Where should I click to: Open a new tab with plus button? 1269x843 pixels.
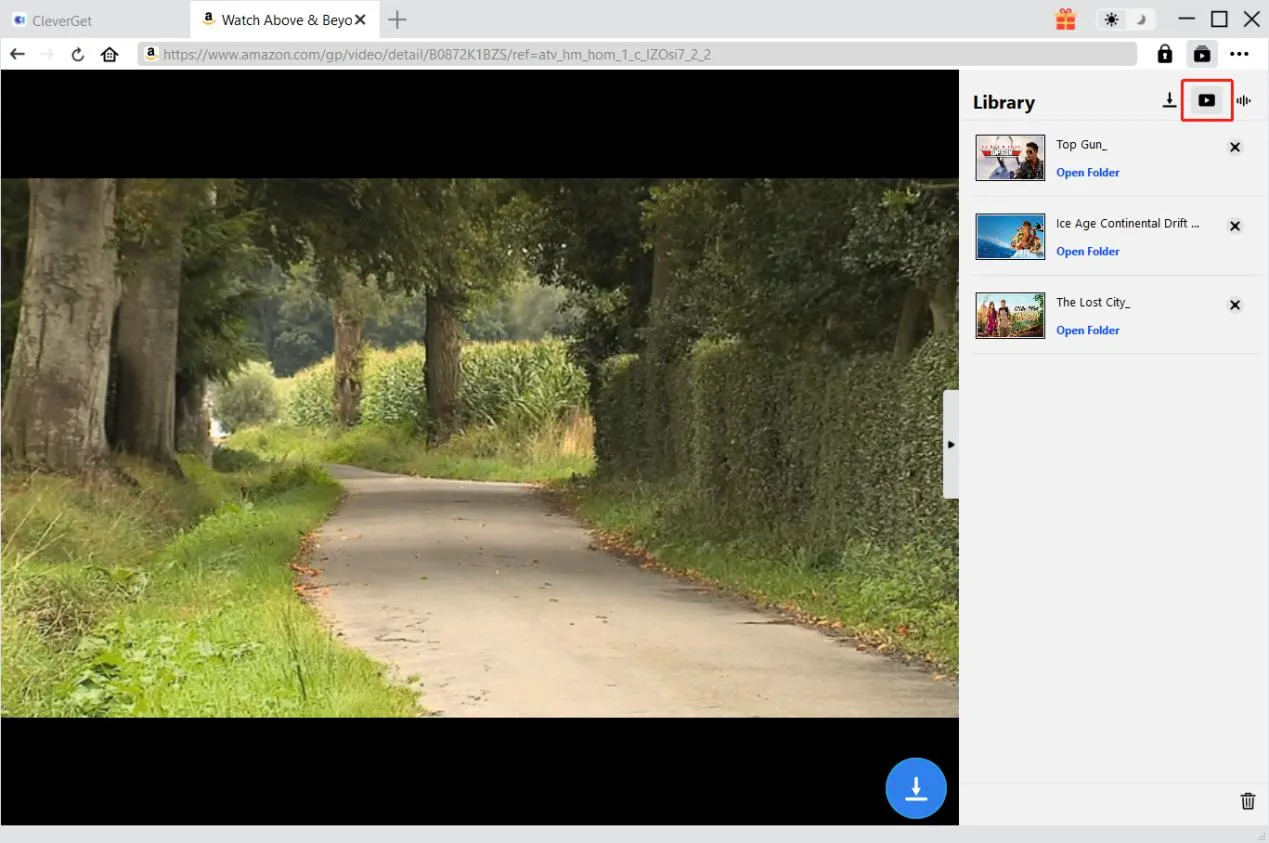[x=397, y=20]
